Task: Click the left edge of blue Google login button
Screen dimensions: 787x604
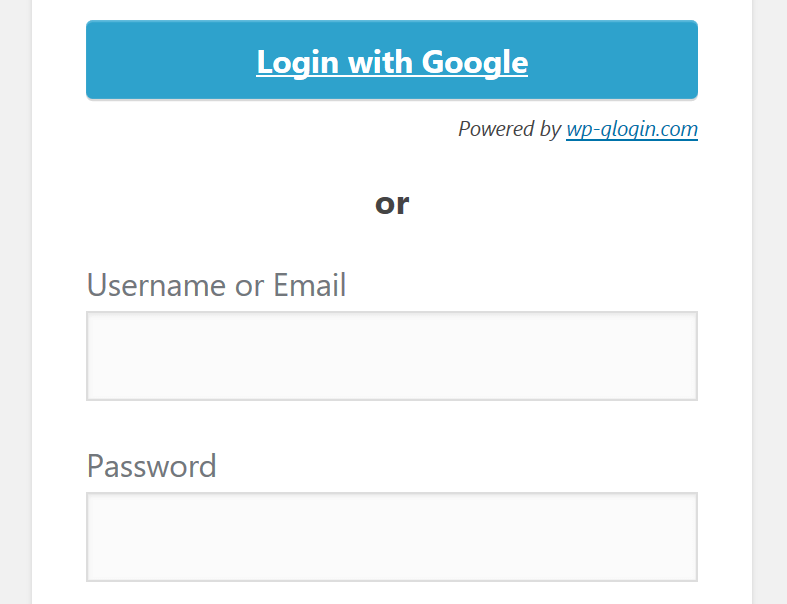Action: (93, 60)
